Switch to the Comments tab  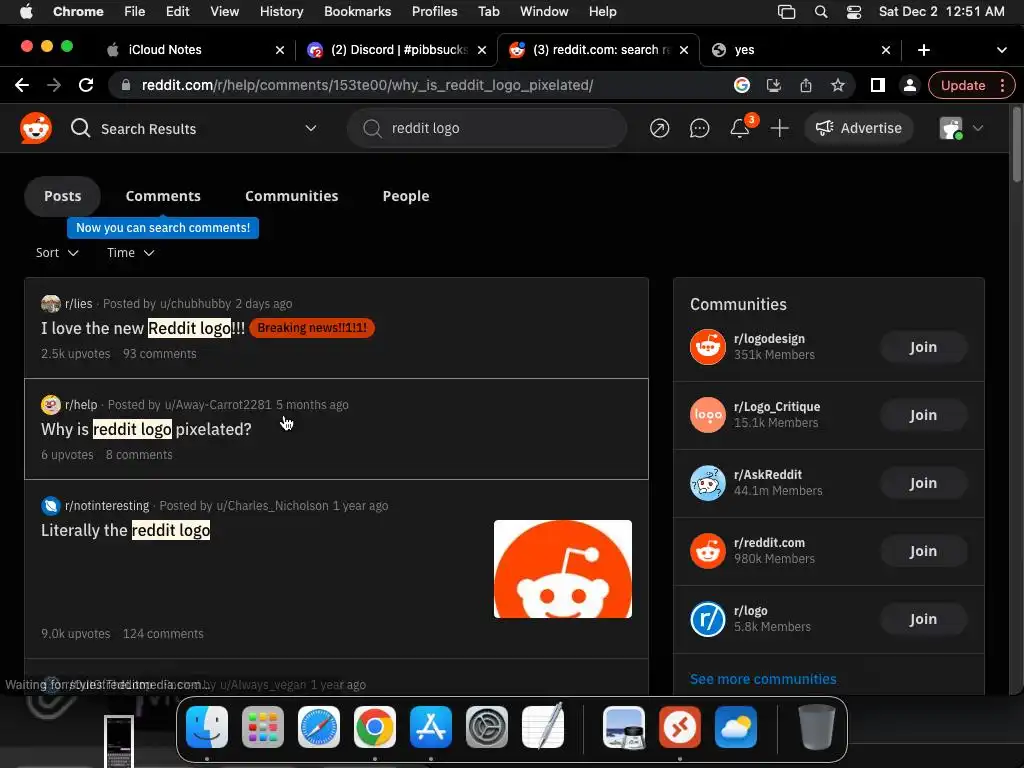(163, 196)
